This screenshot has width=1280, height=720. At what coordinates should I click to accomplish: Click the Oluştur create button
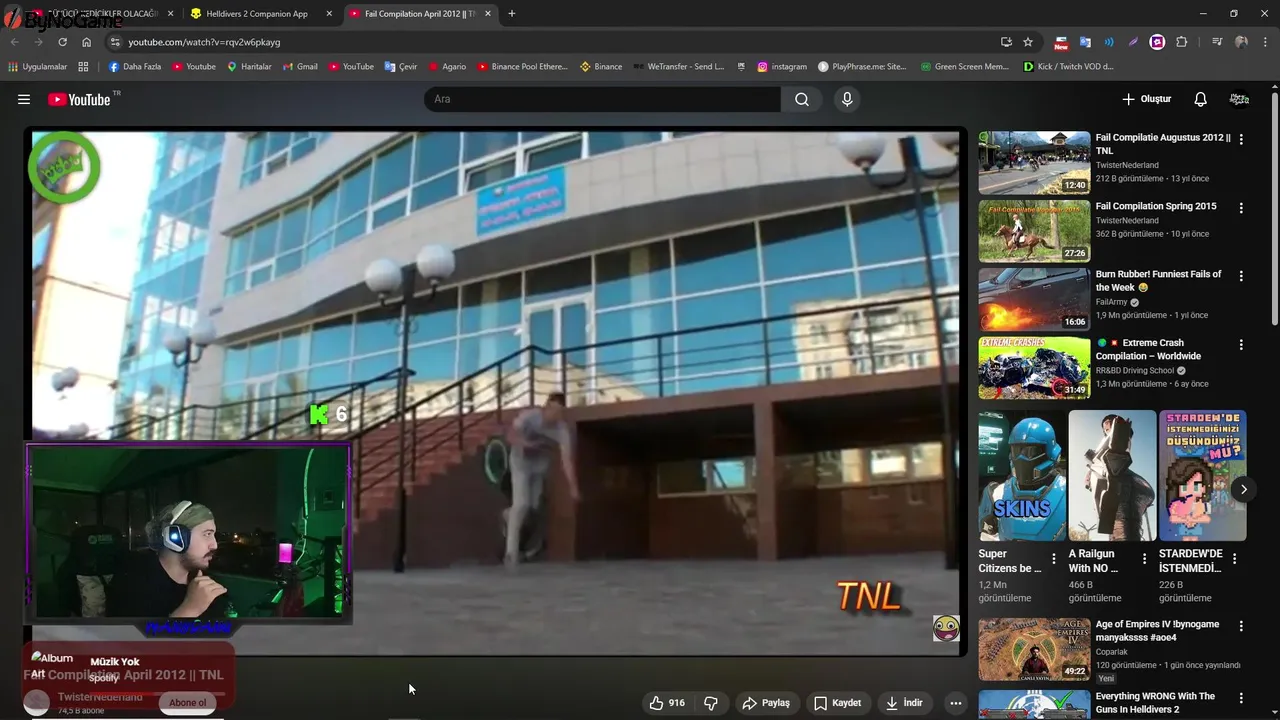tap(1146, 99)
